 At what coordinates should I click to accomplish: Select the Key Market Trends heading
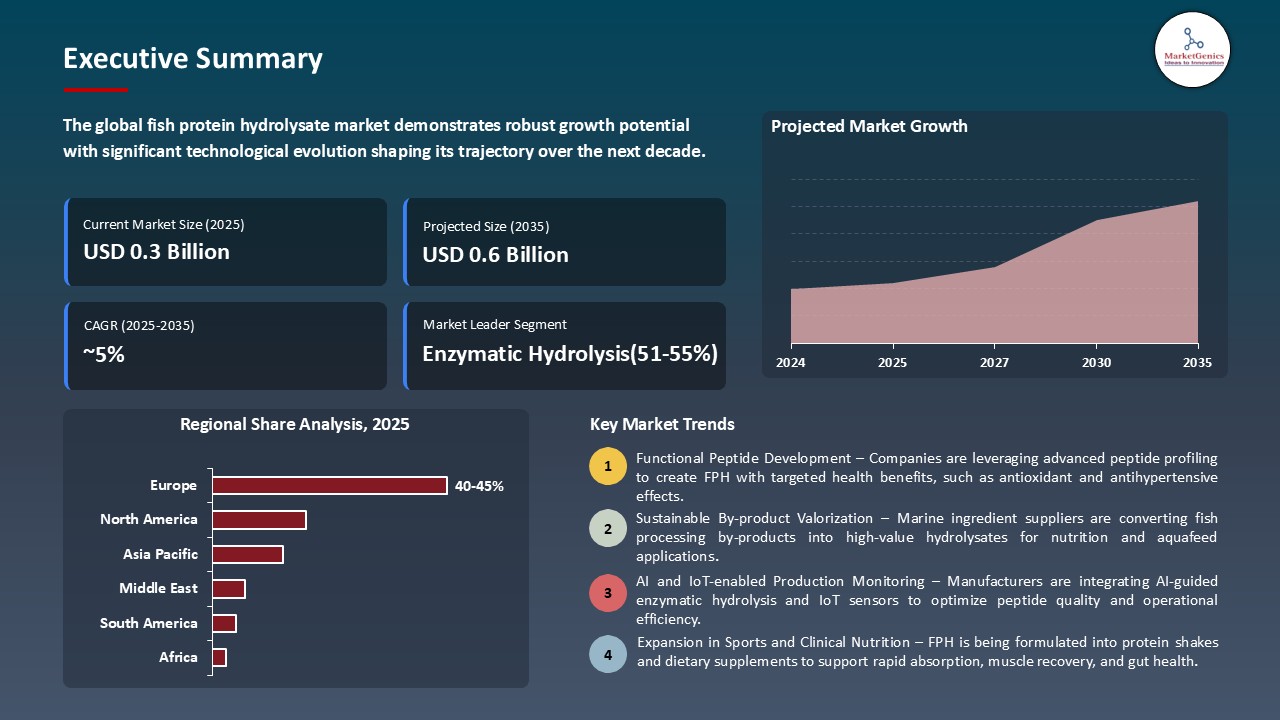[x=663, y=424]
